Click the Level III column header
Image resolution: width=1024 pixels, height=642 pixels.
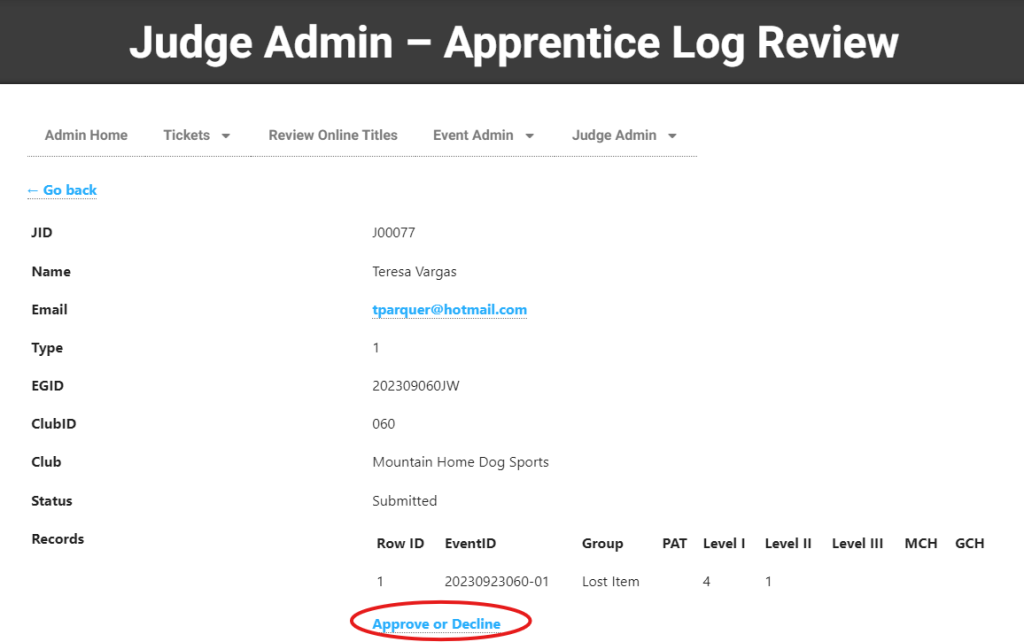[x=857, y=544]
